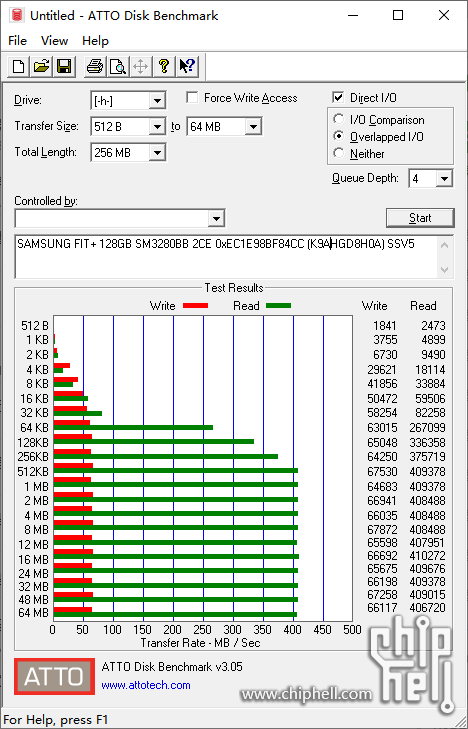Open About via the question mark icon
This screenshot has height=729, width=468.
pos(164,66)
